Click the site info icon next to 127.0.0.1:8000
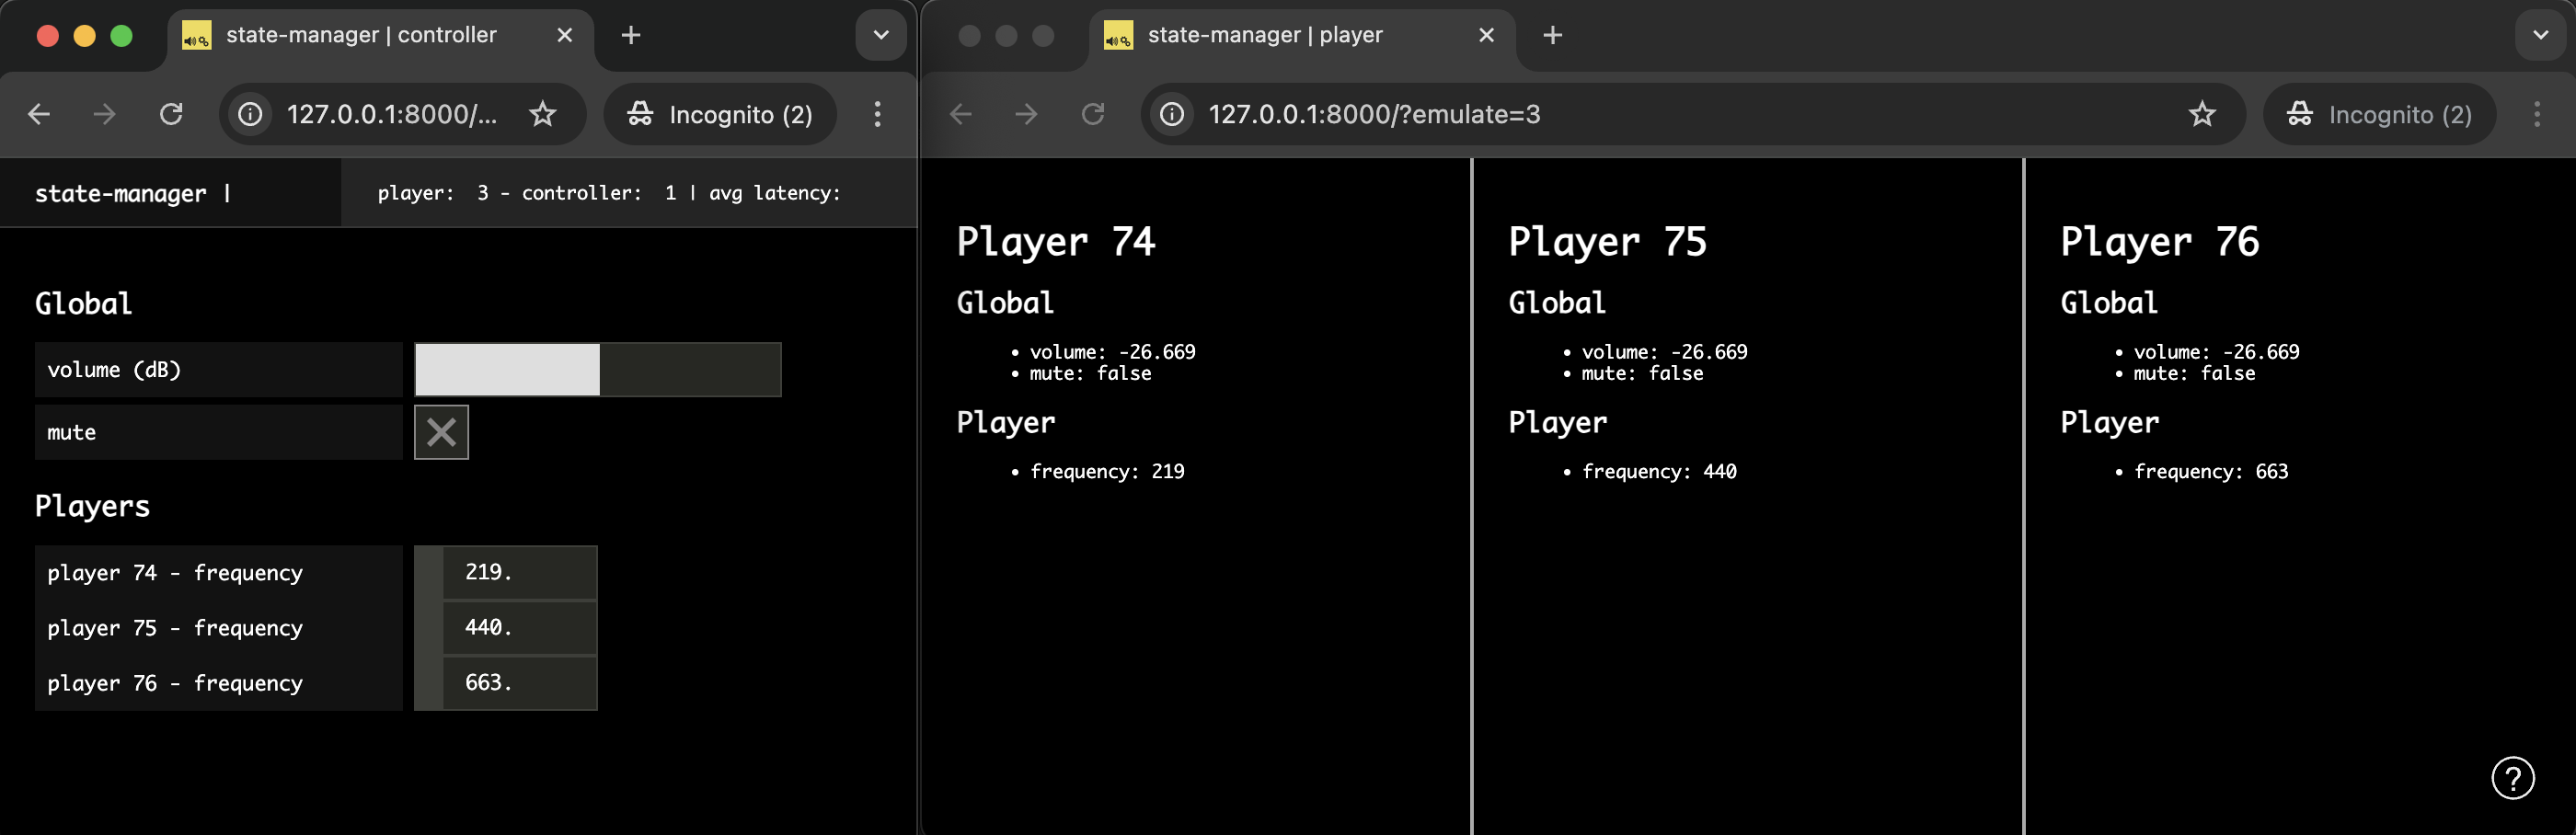Image resolution: width=2576 pixels, height=835 pixels. [248, 114]
